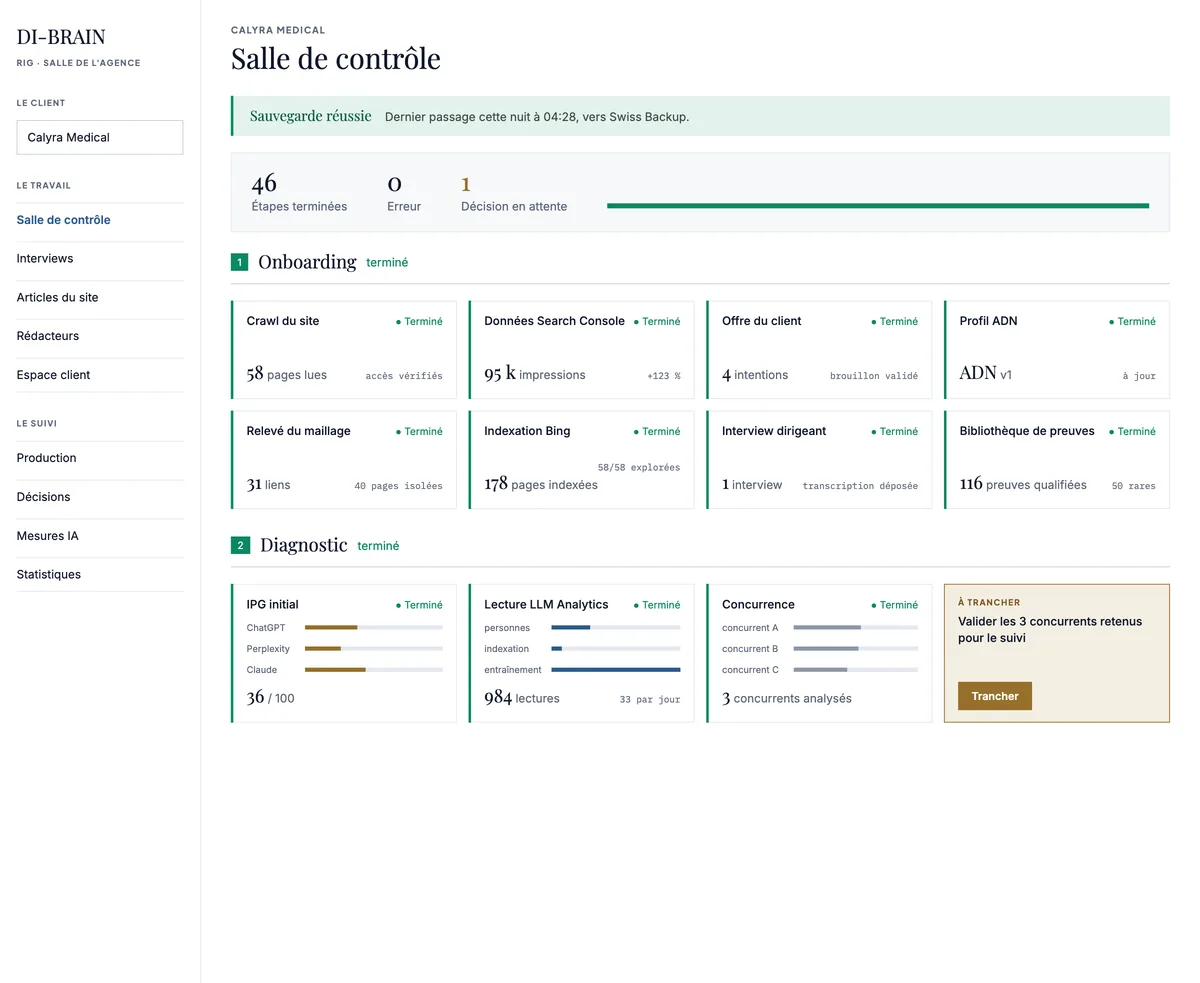Open Rédacteurs in the sidebar
1200x983 pixels.
pyautogui.click(x=100, y=336)
